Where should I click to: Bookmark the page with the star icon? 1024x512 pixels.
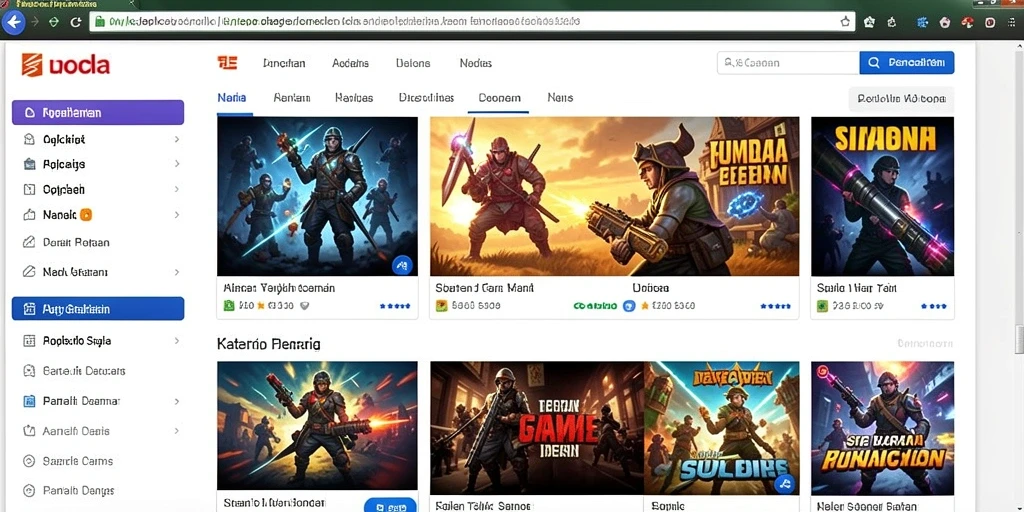click(846, 22)
